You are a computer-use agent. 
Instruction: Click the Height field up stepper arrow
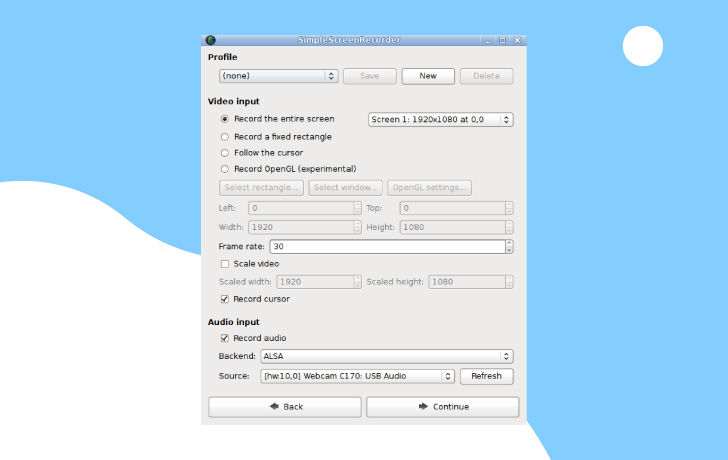509,224
